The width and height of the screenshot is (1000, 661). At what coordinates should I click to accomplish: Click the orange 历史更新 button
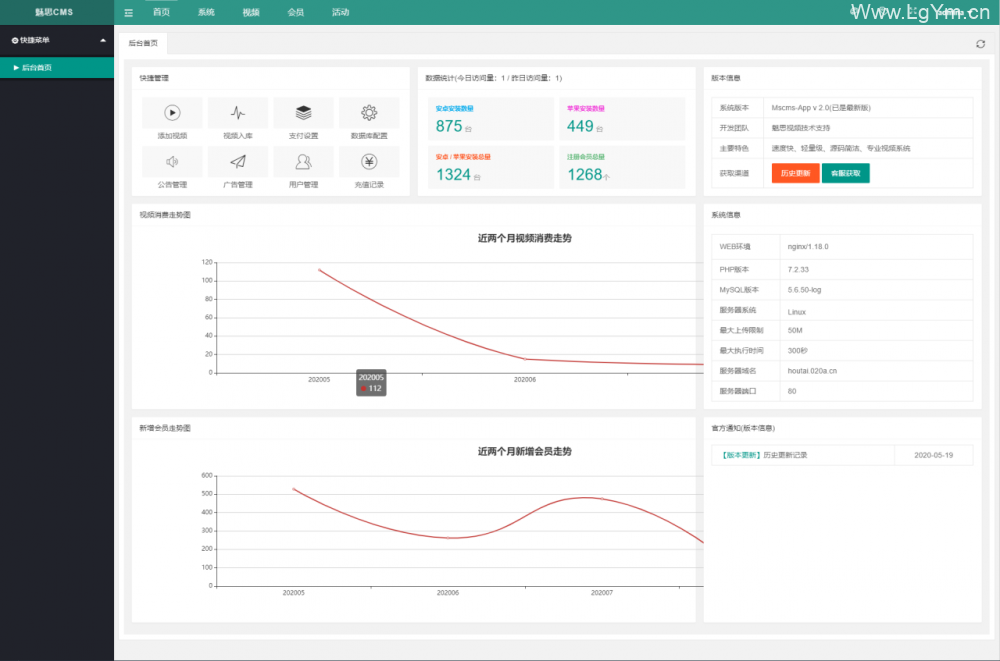coord(795,173)
